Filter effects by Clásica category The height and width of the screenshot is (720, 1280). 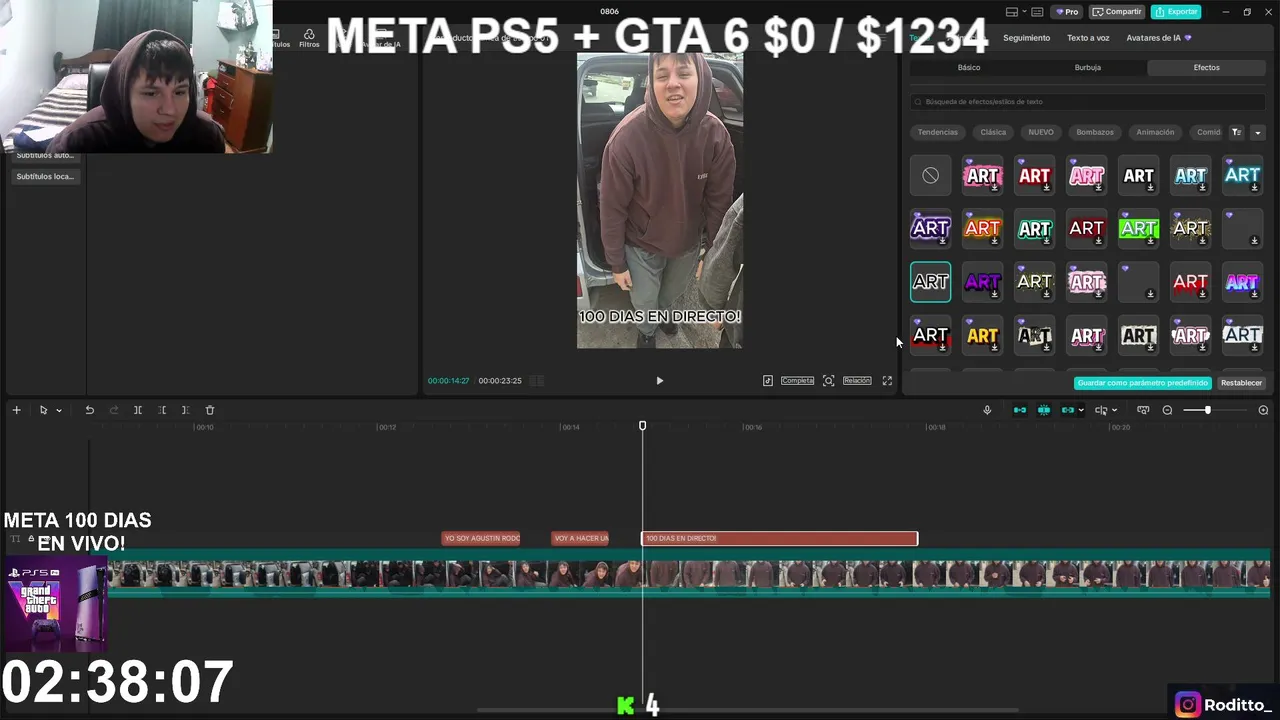click(993, 132)
